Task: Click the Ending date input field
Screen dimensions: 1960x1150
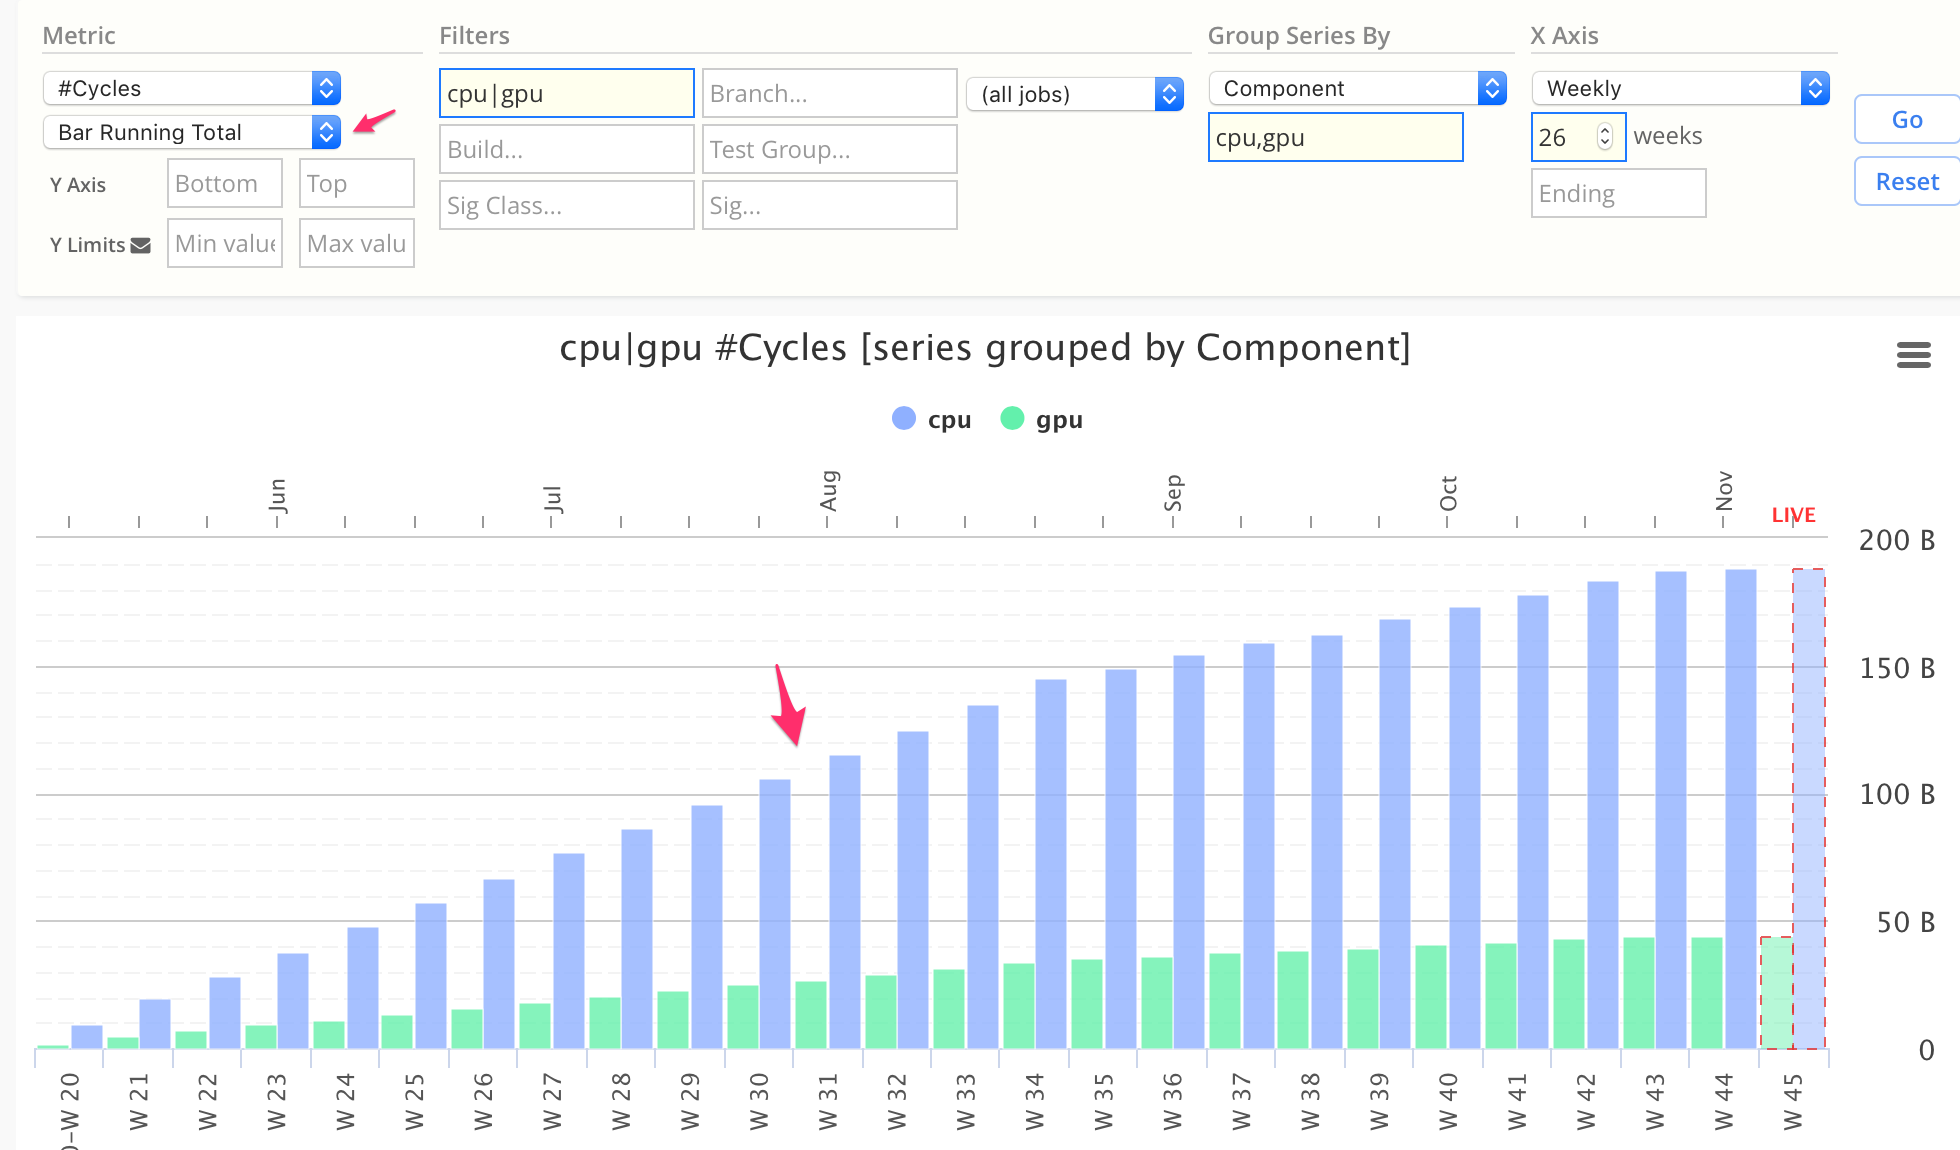Action: pos(1619,192)
